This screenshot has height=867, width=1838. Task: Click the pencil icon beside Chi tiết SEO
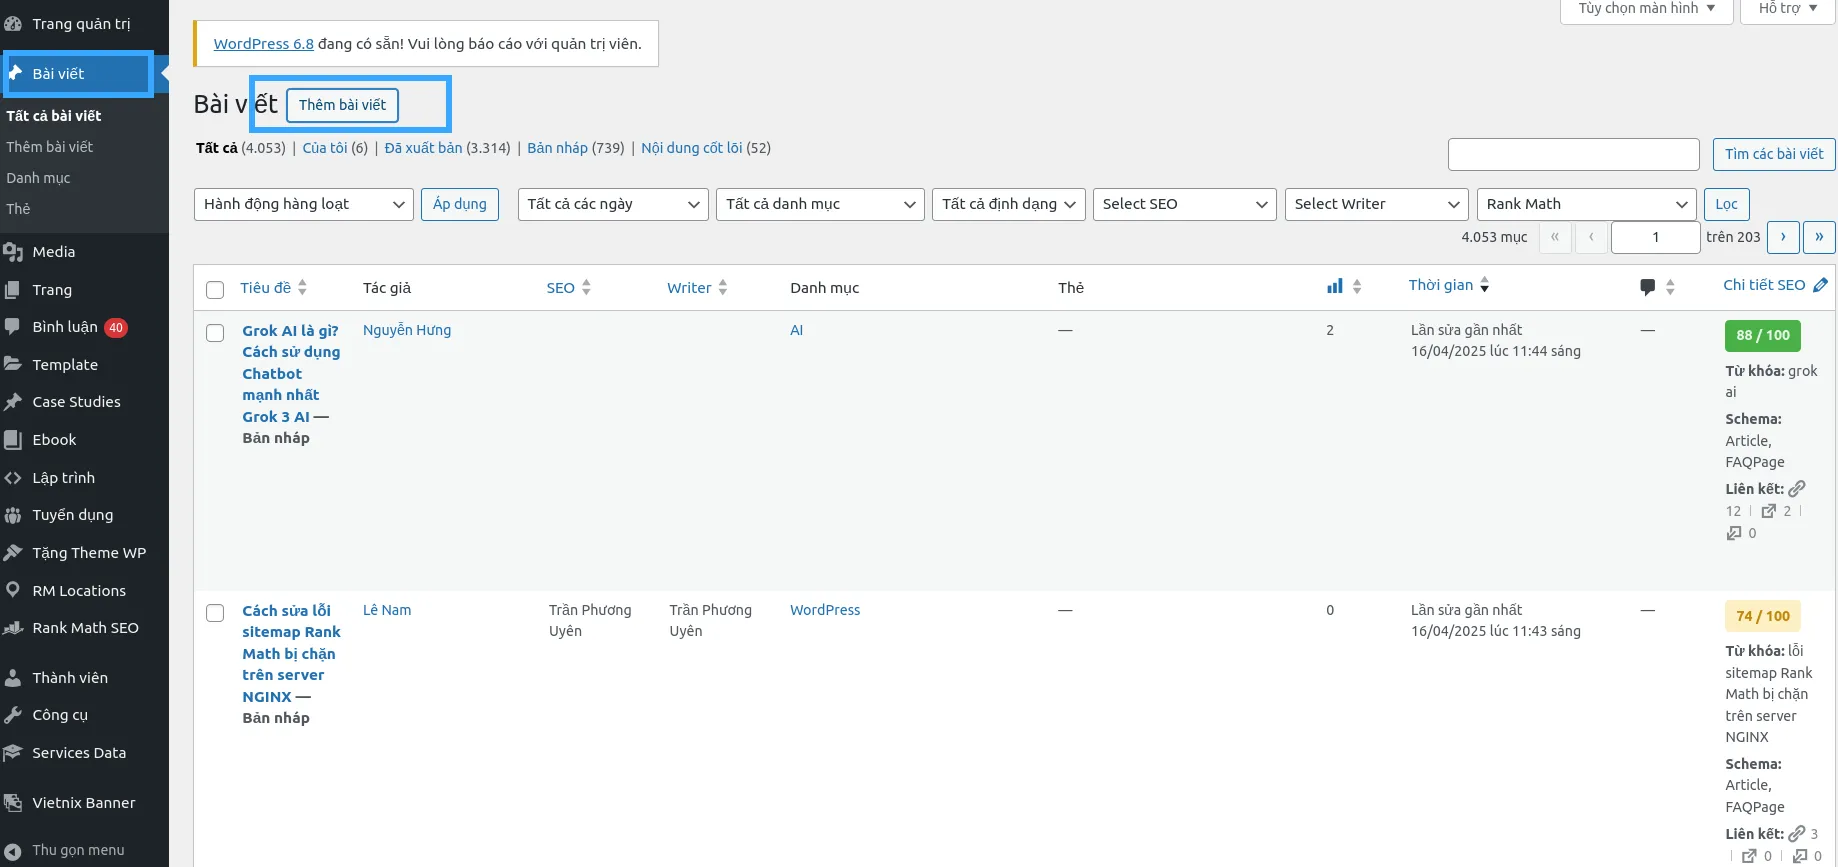pos(1820,285)
